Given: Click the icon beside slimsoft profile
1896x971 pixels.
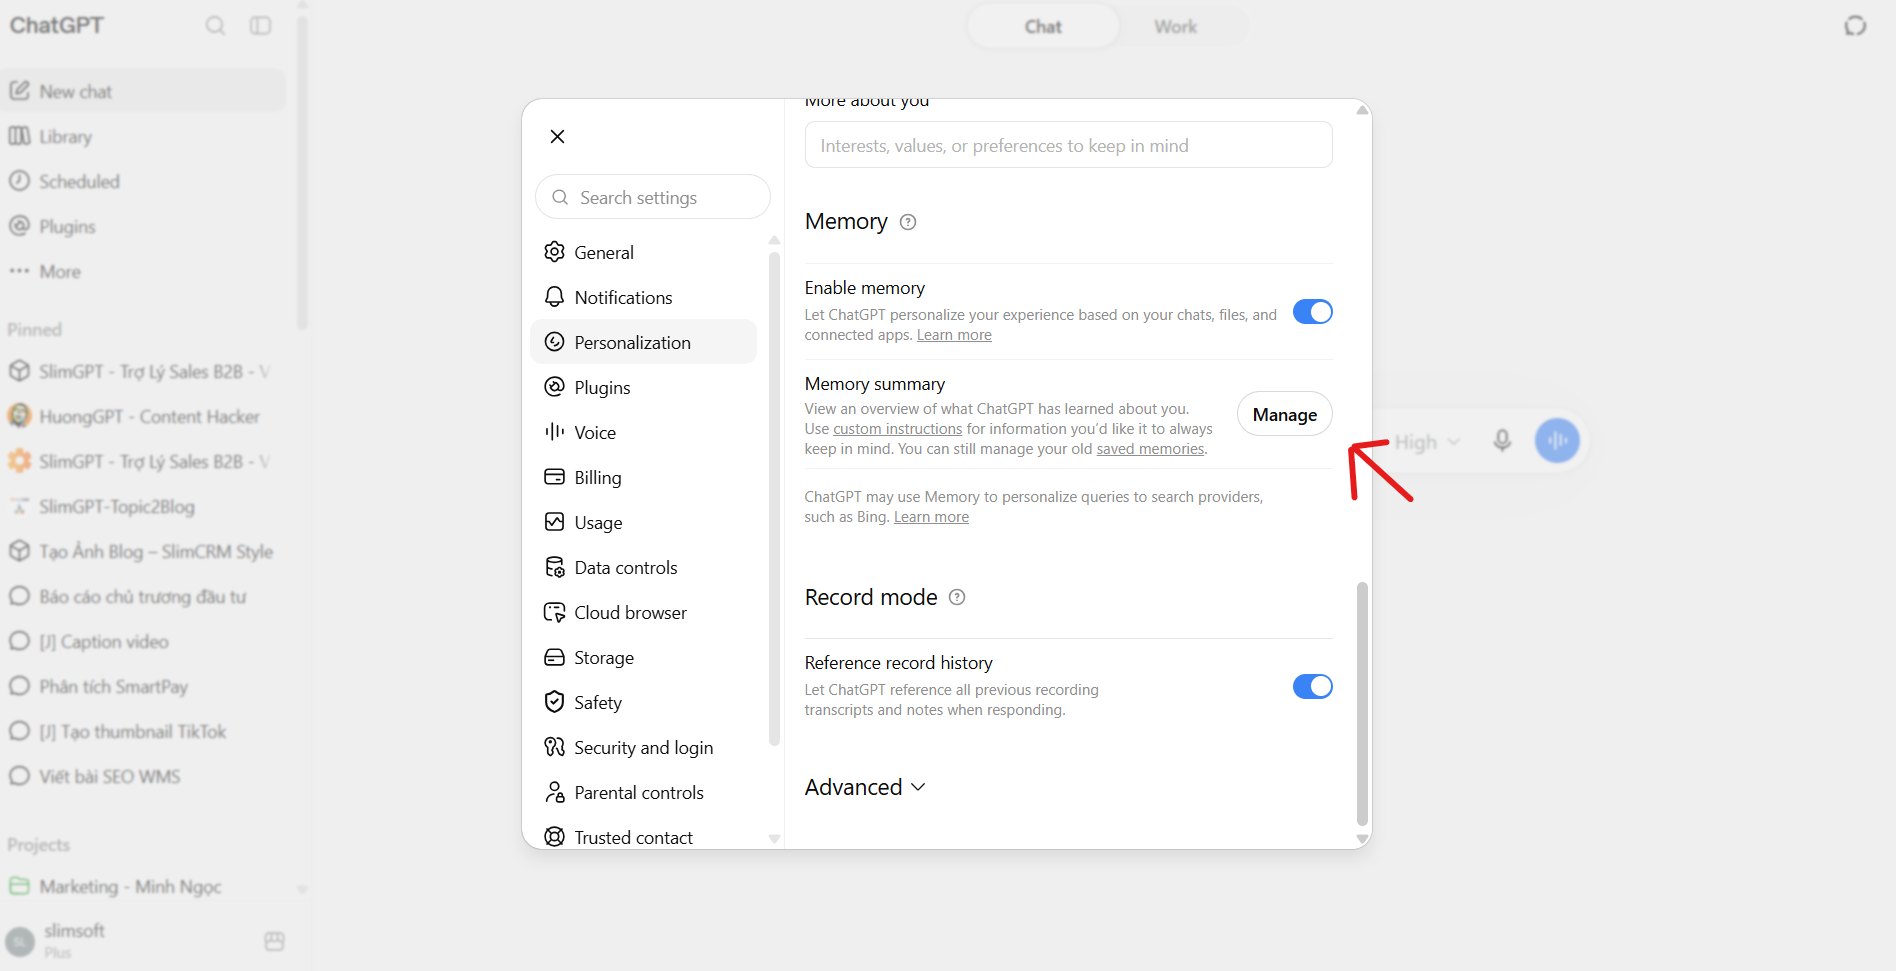Looking at the screenshot, I should pyautogui.click(x=275, y=941).
